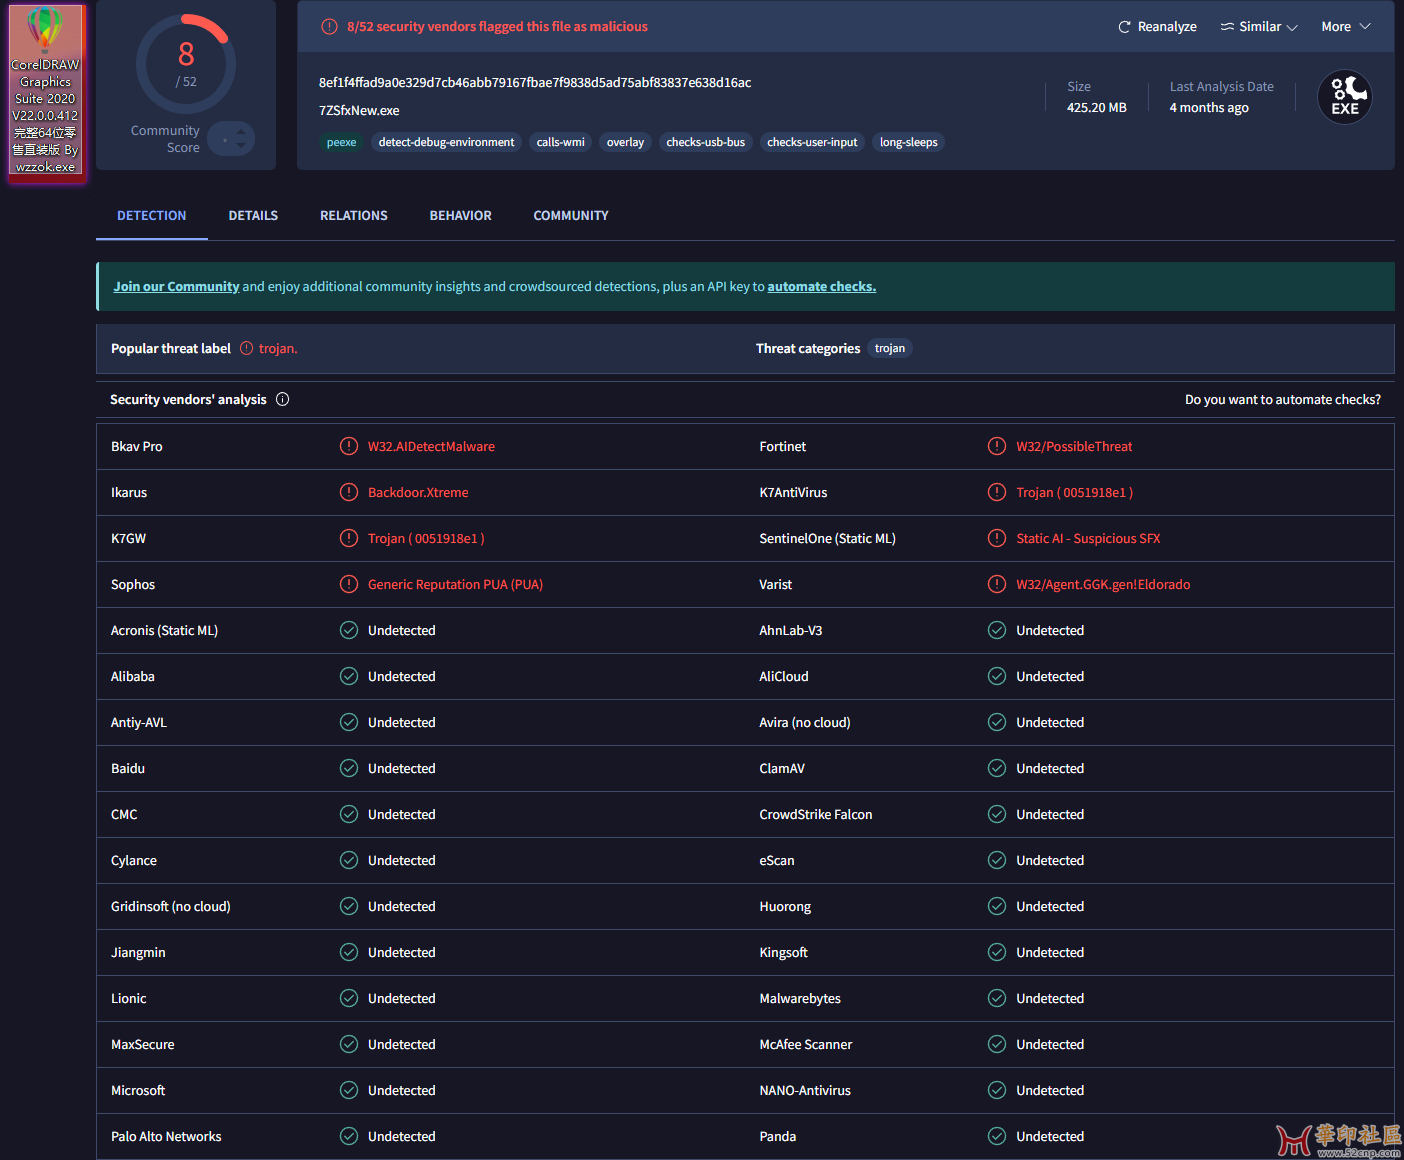
Task: Click Do you want to automate checks
Action: tap(1283, 399)
